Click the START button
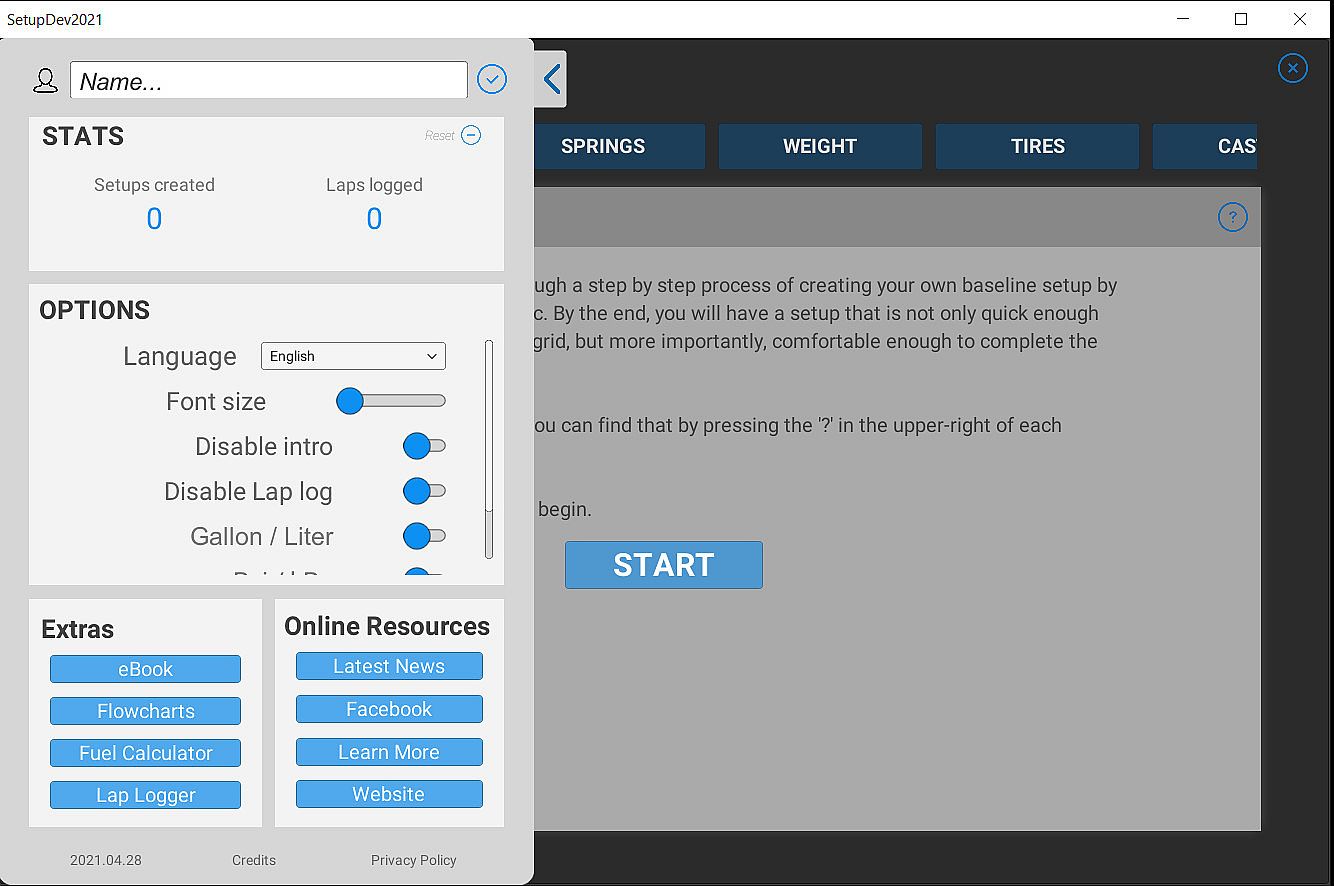This screenshot has height=886, width=1334. [664, 565]
